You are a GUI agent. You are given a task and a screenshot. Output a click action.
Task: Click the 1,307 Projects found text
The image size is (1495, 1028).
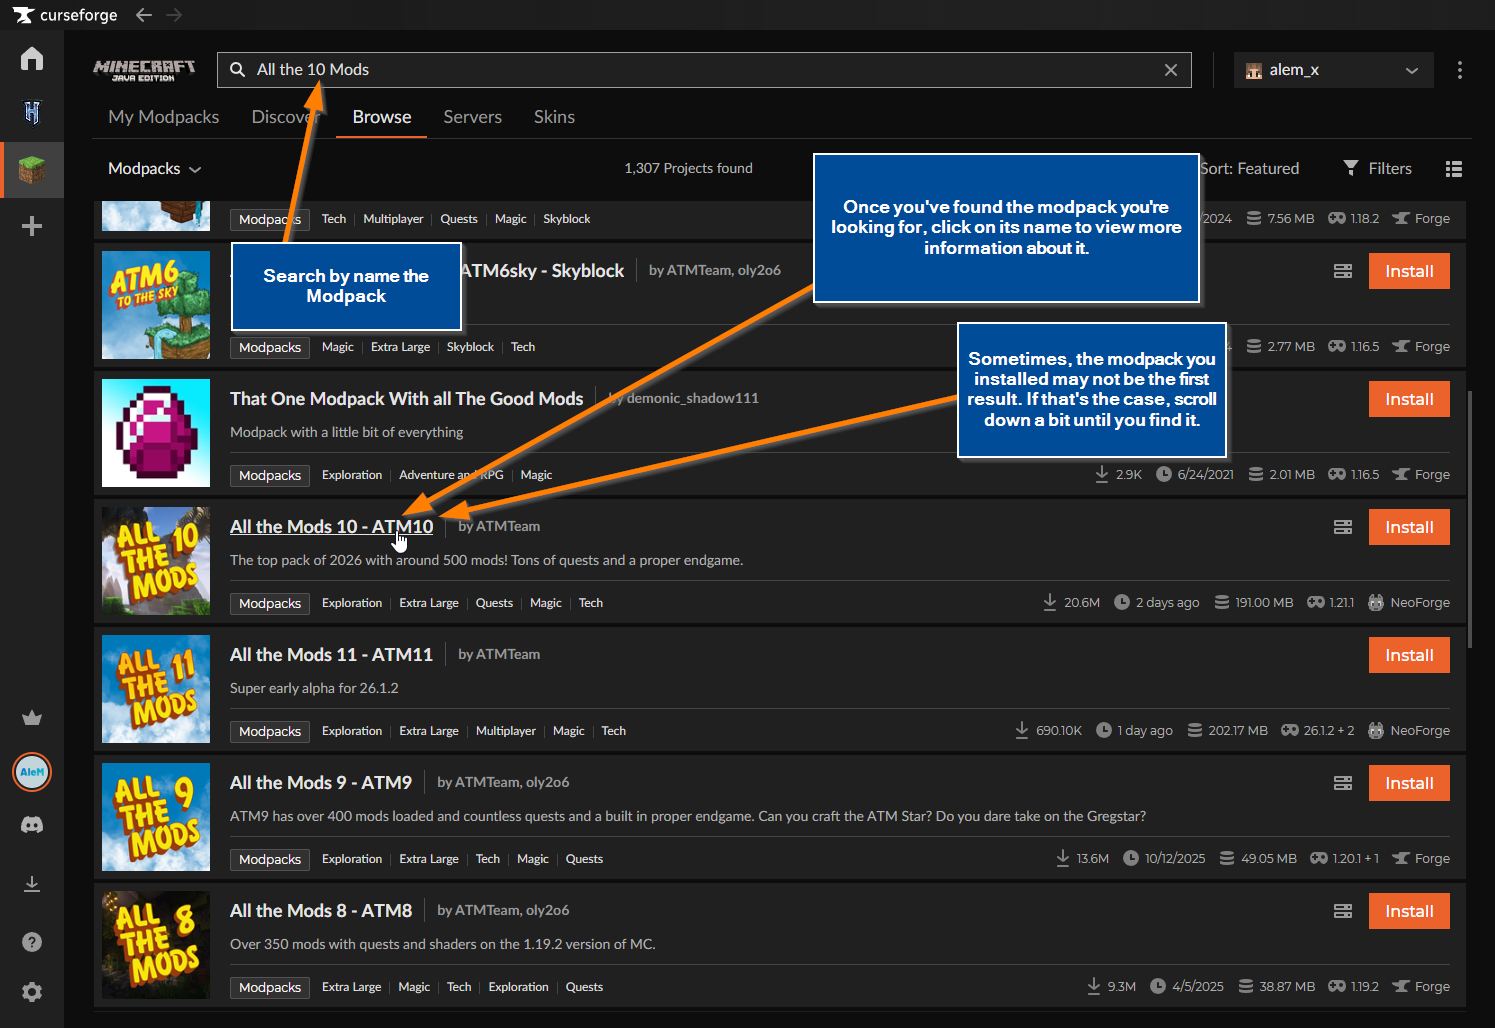688,168
